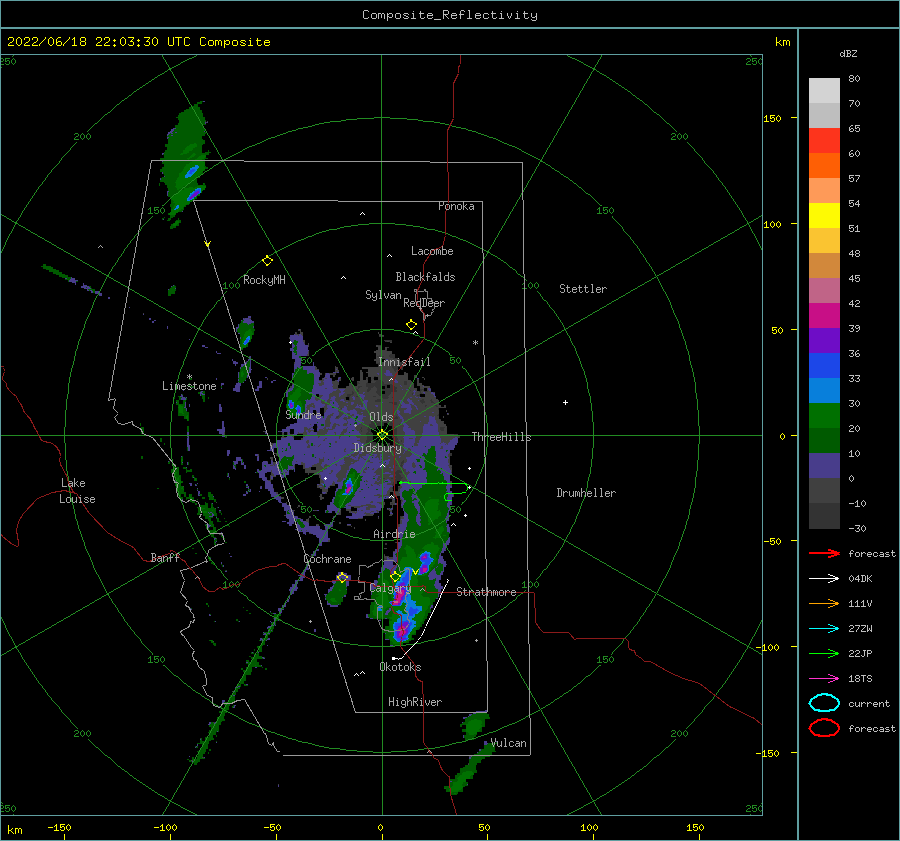Click the Lake Louise label

(77, 491)
